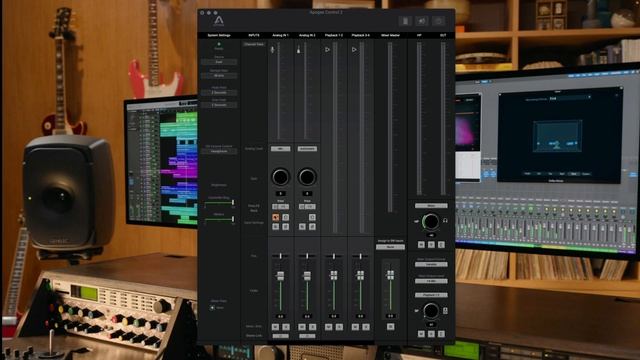Mute the Playback 3-4 channel
The width and height of the screenshot is (640, 360).
click(x=355, y=327)
